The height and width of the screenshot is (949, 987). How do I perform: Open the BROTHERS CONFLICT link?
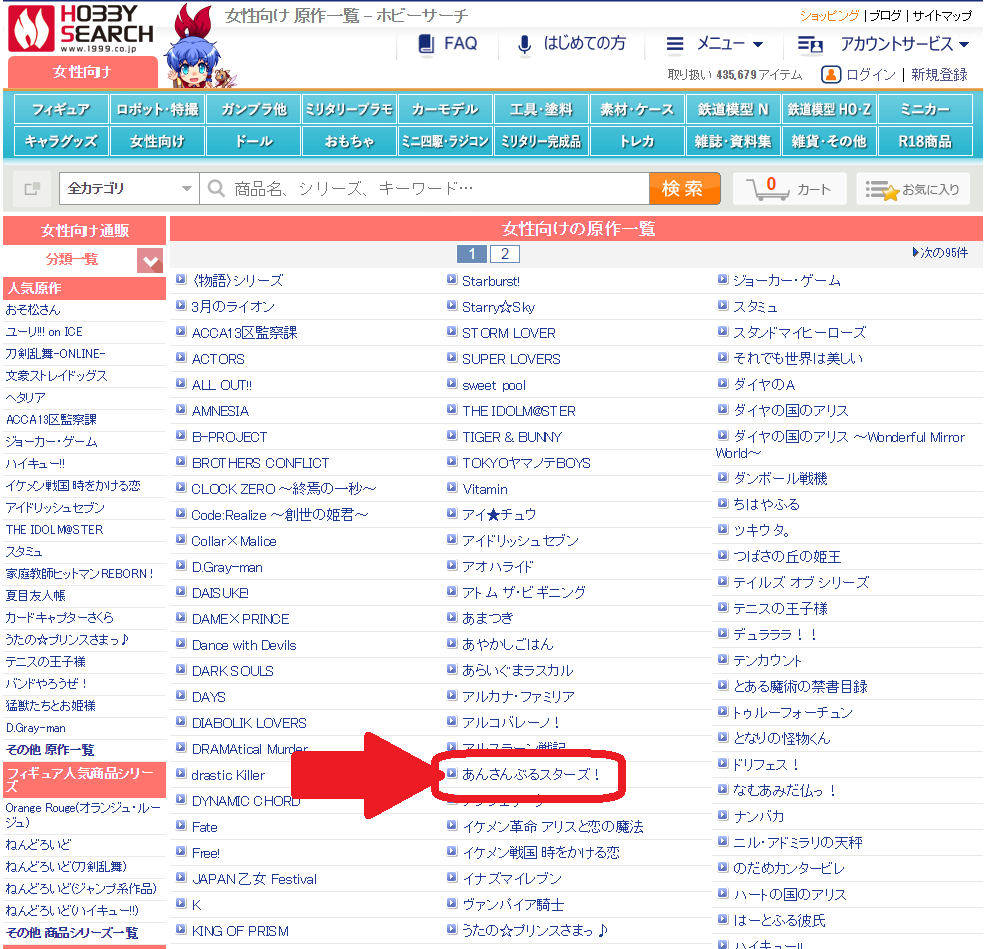click(x=260, y=463)
